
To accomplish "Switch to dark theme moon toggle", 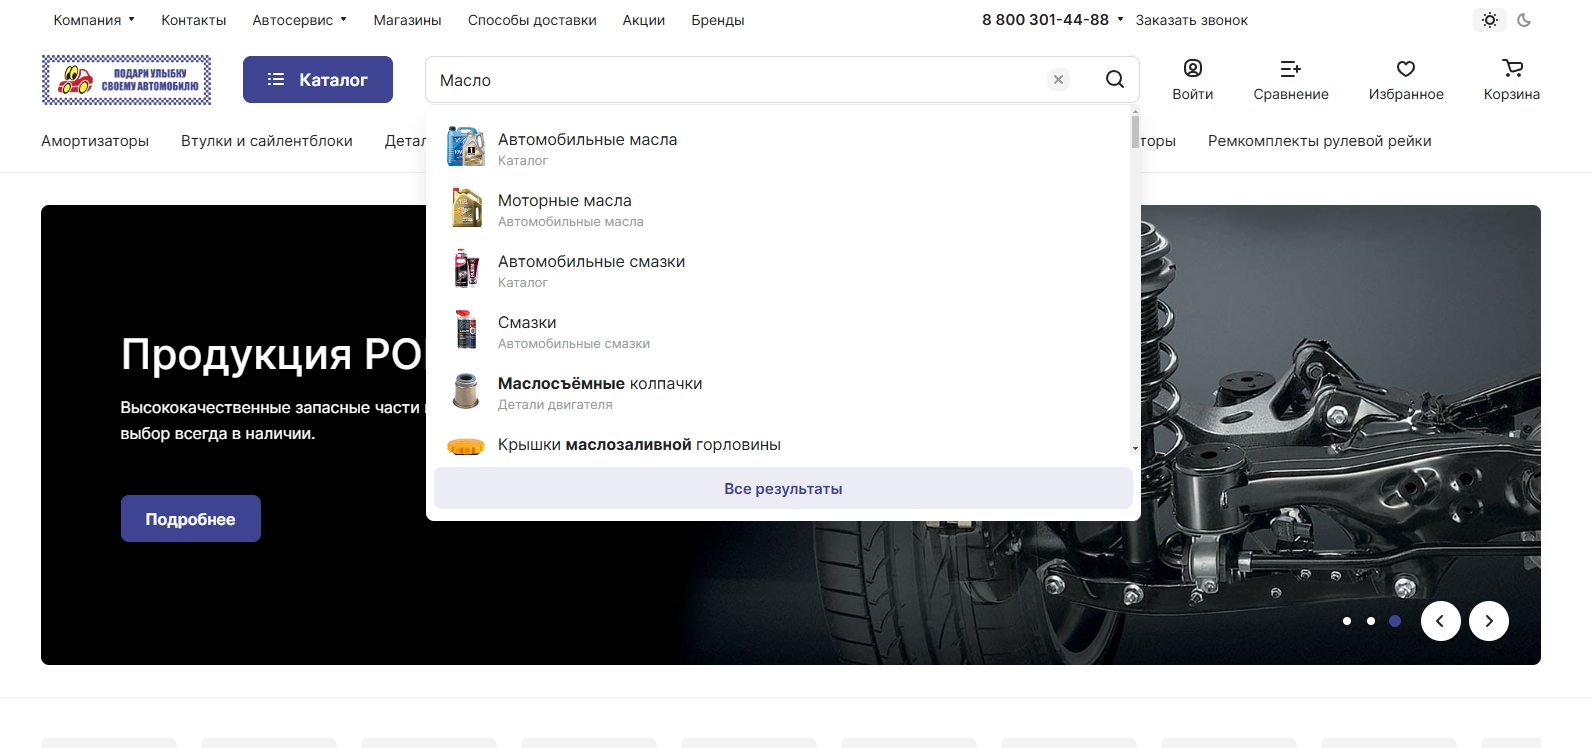I will (x=1524, y=20).
